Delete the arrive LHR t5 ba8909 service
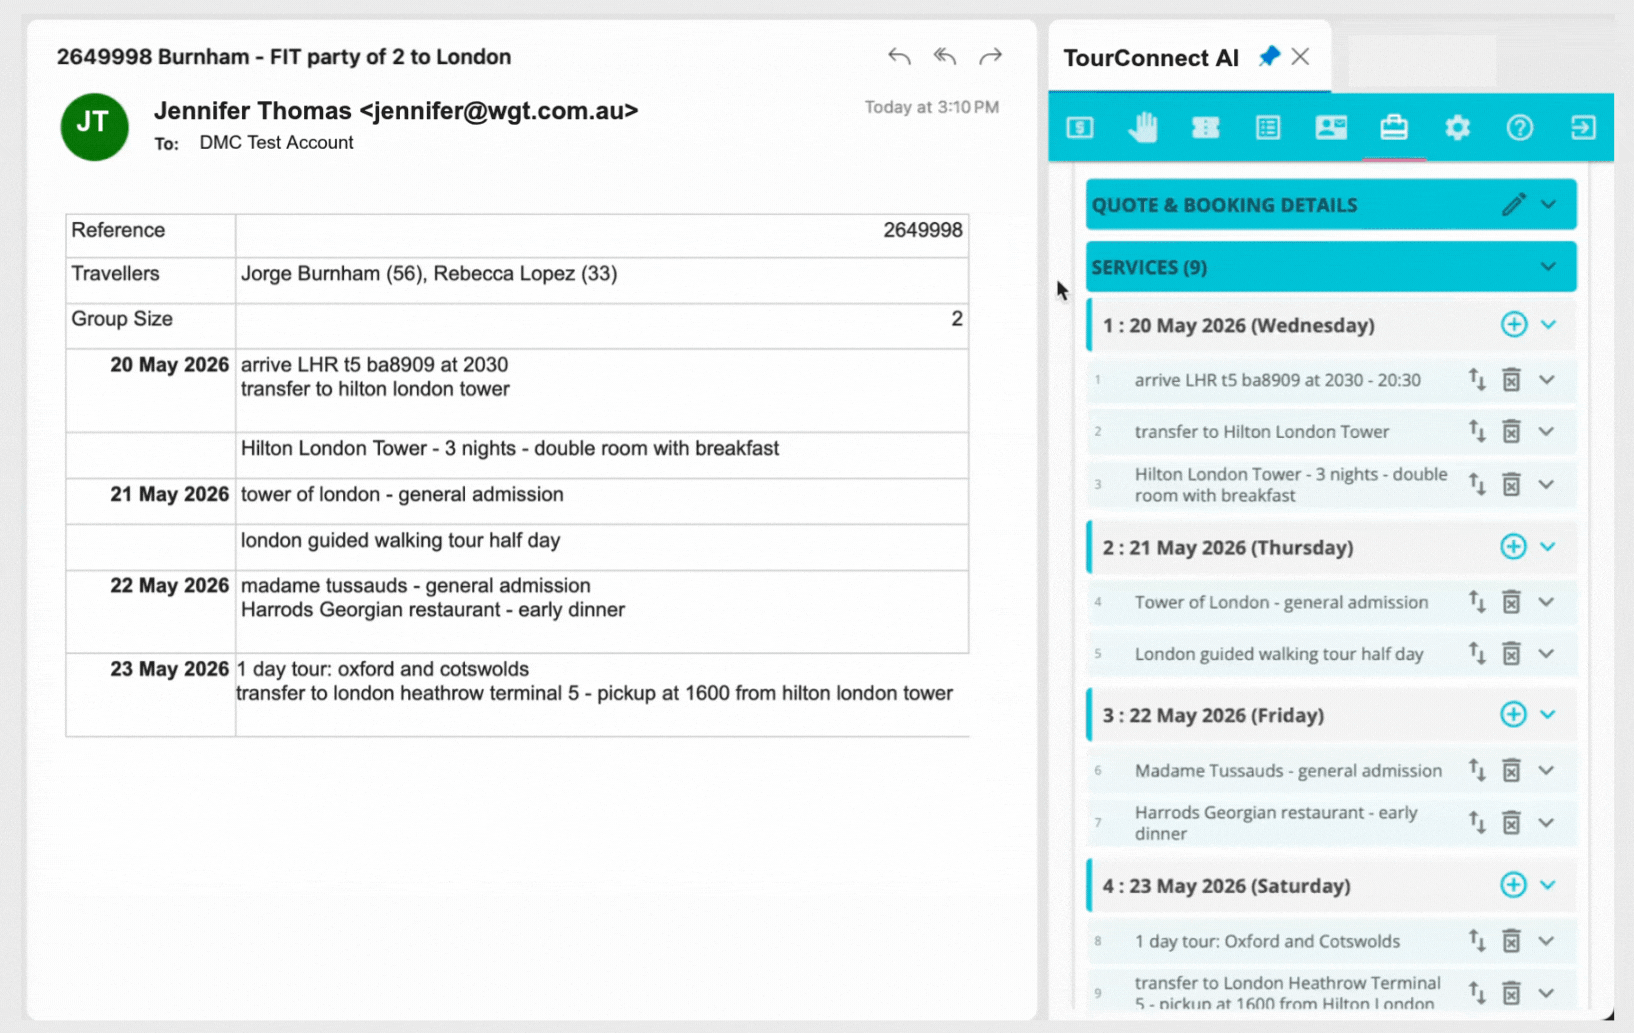1634x1033 pixels. tap(1511, 380)
